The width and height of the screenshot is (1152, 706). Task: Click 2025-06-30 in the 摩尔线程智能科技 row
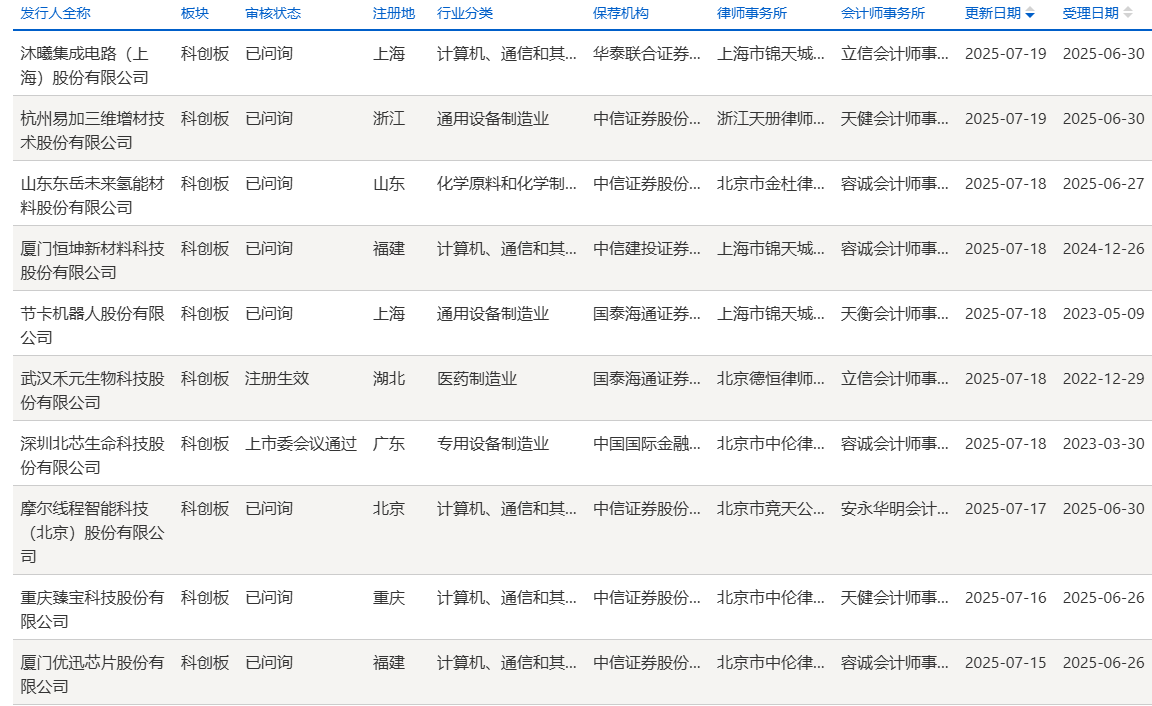coord(1104,508)
